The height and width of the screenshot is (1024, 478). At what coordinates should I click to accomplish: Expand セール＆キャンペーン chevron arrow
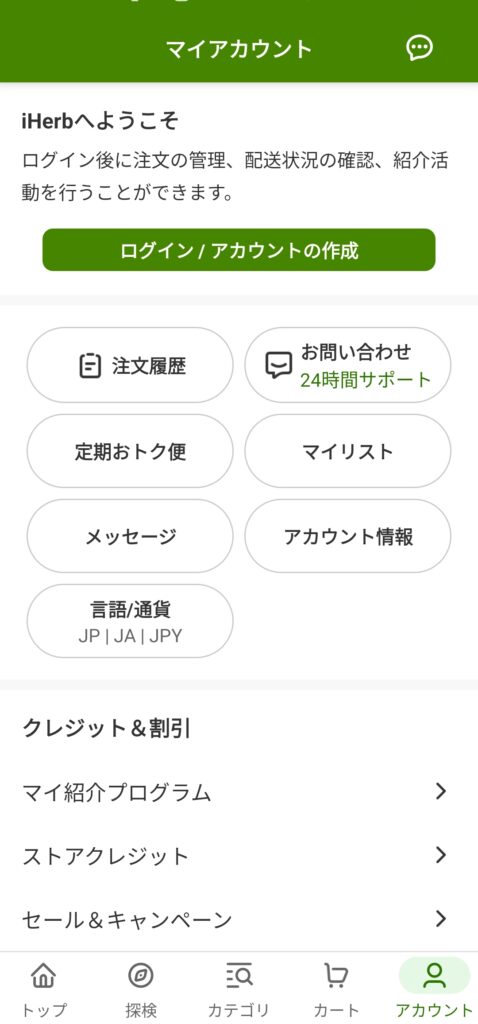441,919
